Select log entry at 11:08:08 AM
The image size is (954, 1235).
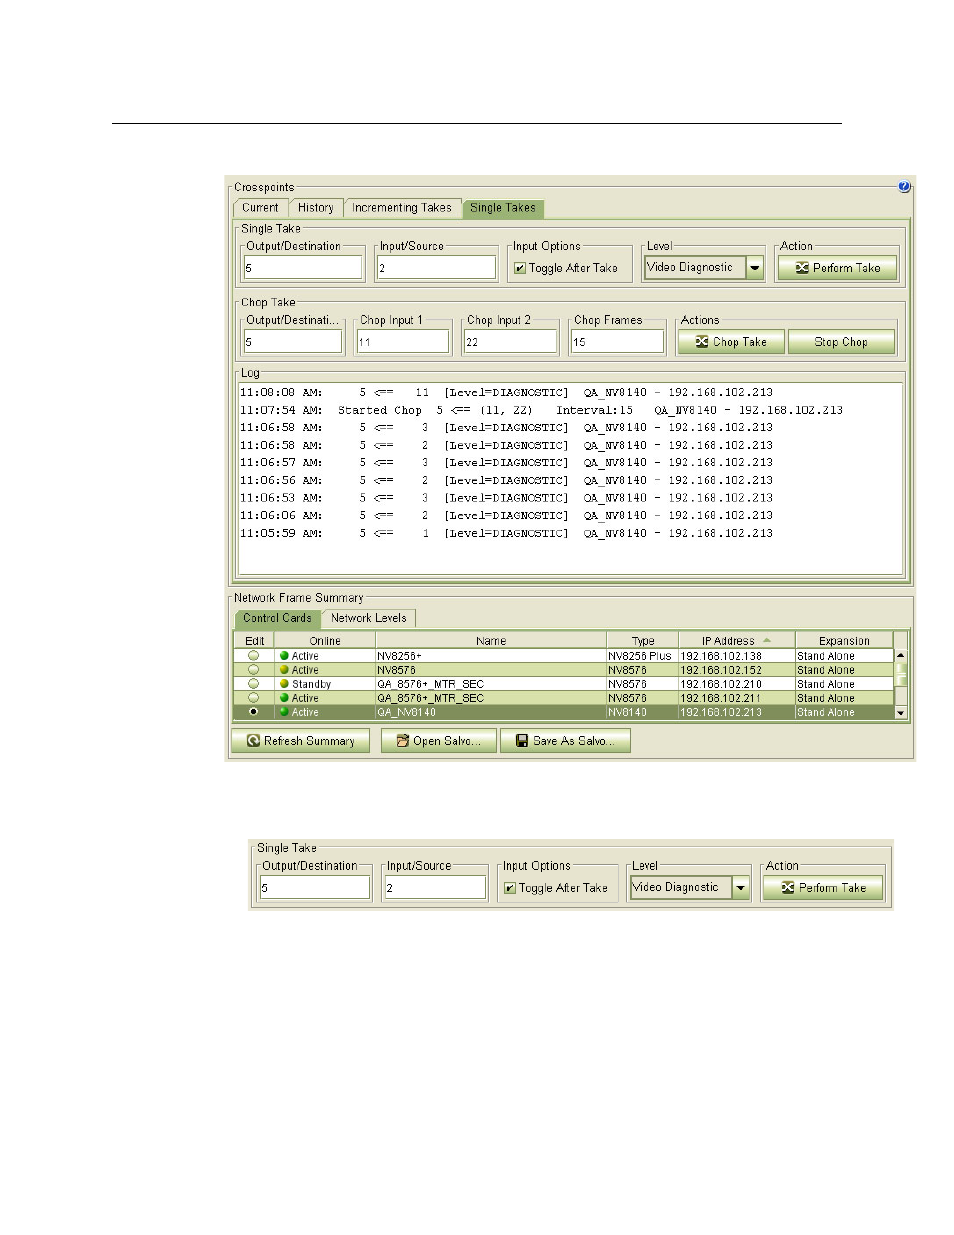click(x=506, y=392)
